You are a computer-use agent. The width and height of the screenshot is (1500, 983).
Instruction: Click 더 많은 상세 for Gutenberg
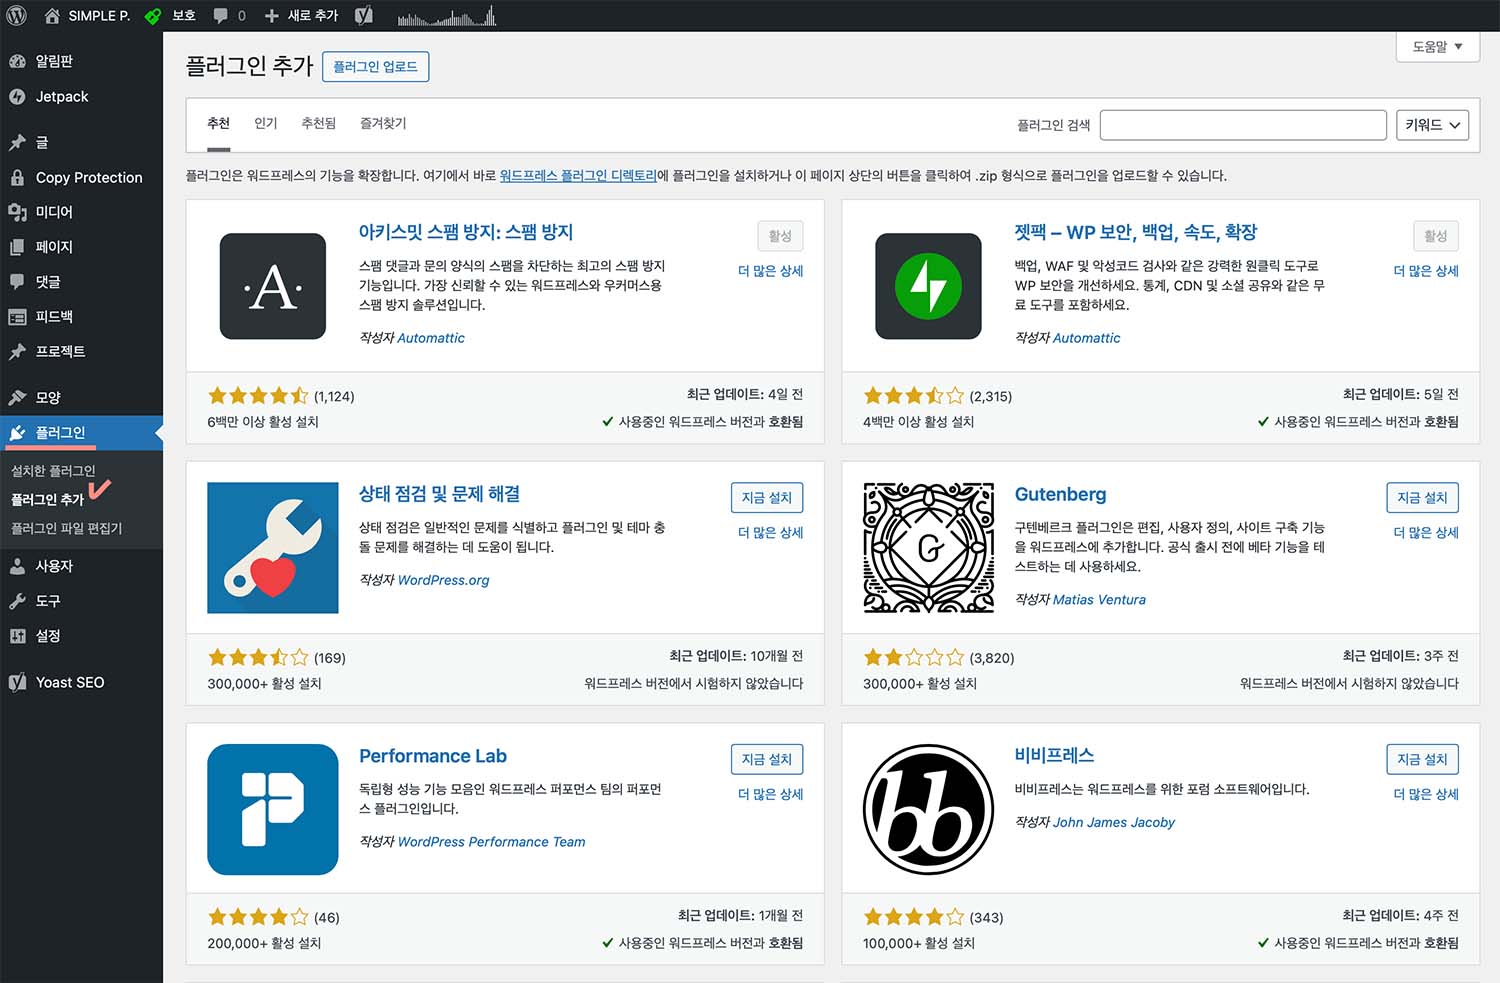1426,533
